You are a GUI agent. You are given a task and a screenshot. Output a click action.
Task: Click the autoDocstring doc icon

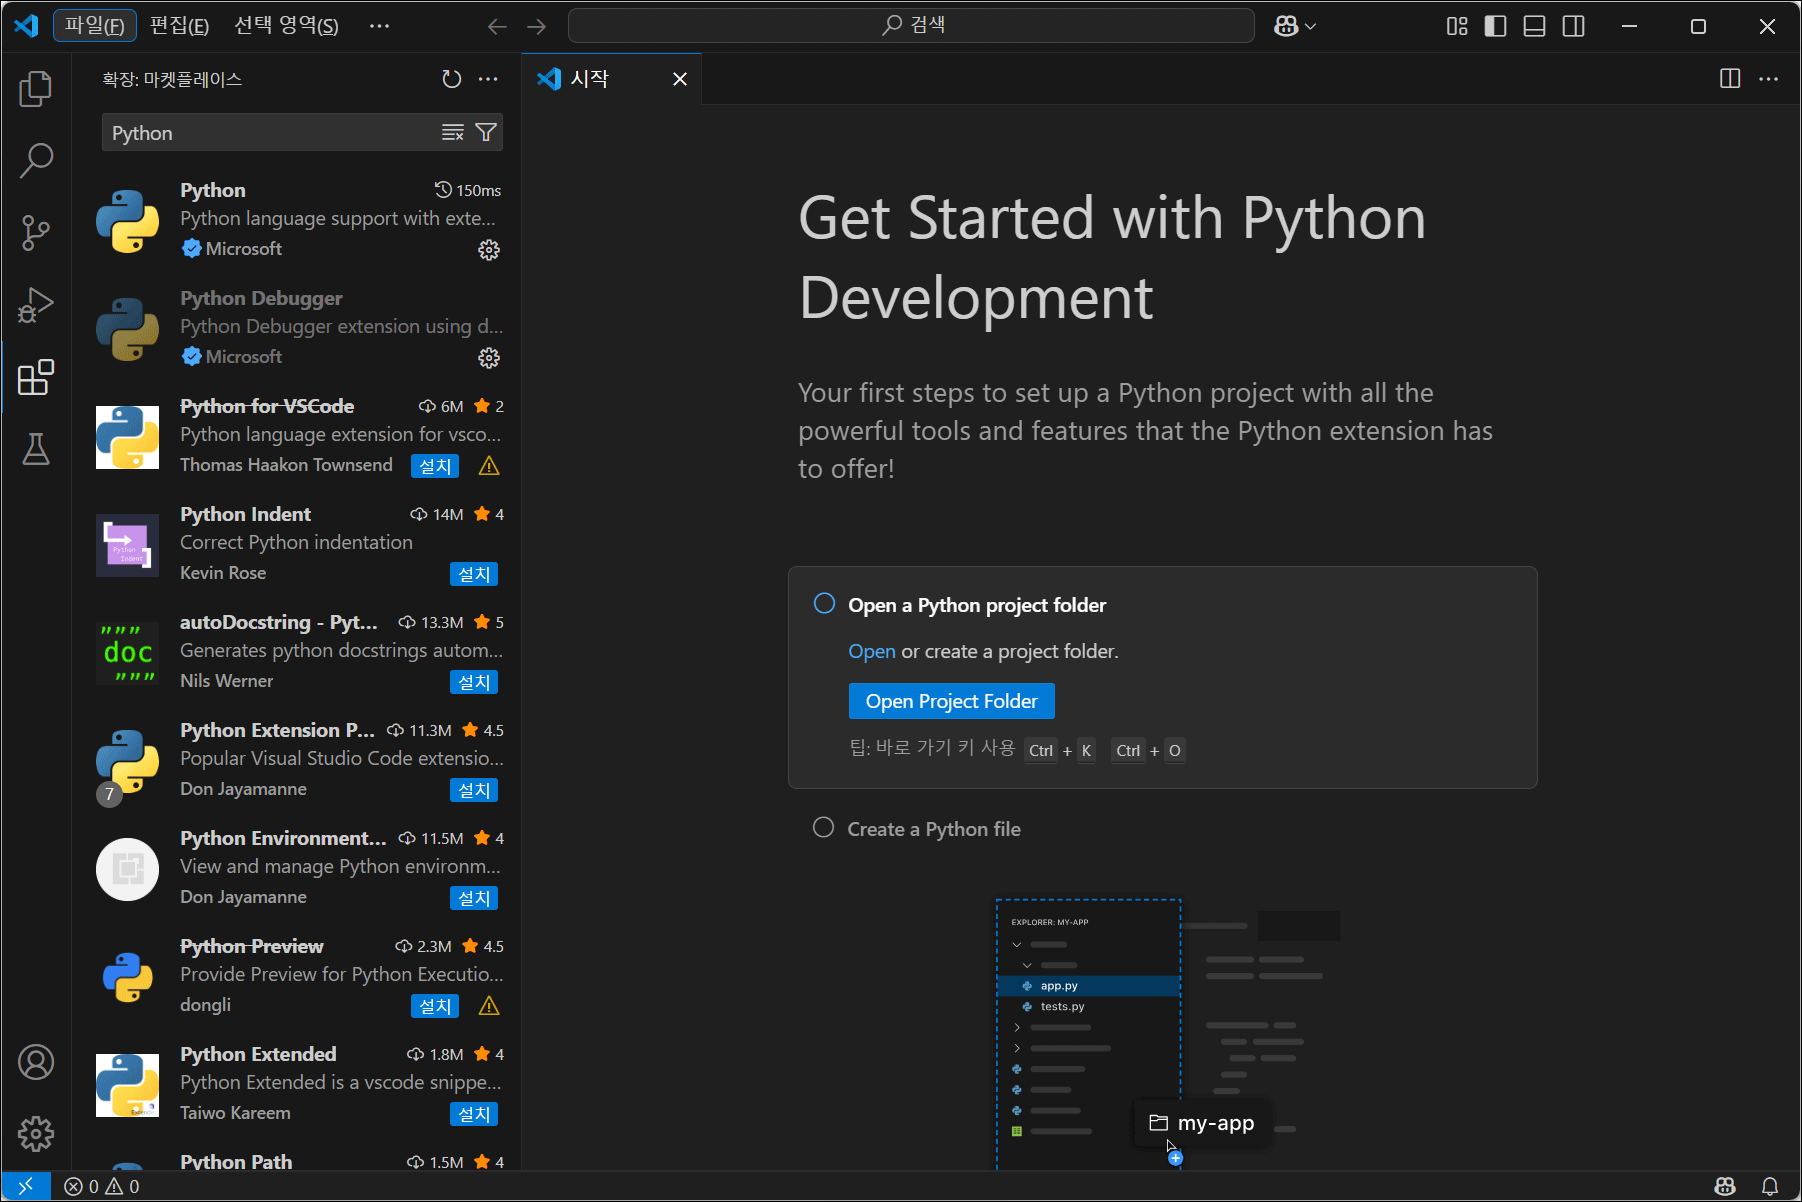point(127,653)
